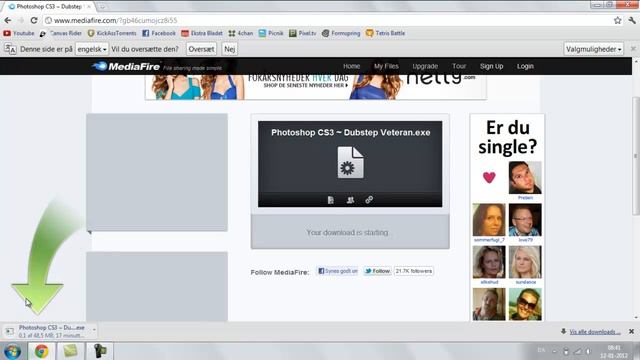640x360 pixels.
Task: Select the Photoshop CS3 browser tab
Action: pyautogui.click(x=49, y=7)
